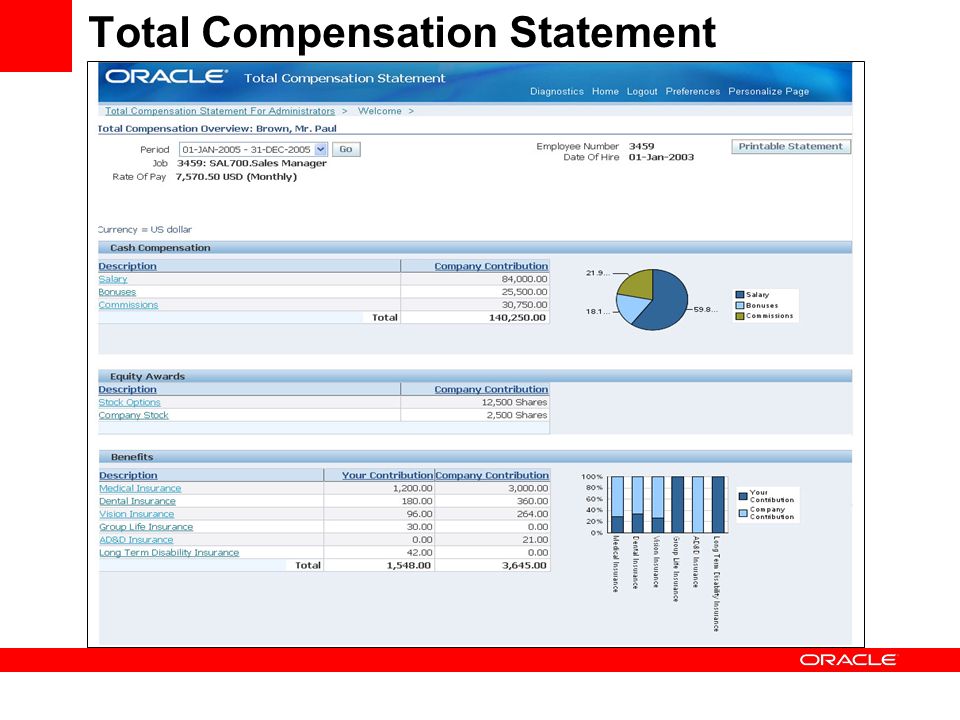Open the Period dropdown arrow
Image resolution: width=960 pixels, height=720 pixels.
(321, 149)
